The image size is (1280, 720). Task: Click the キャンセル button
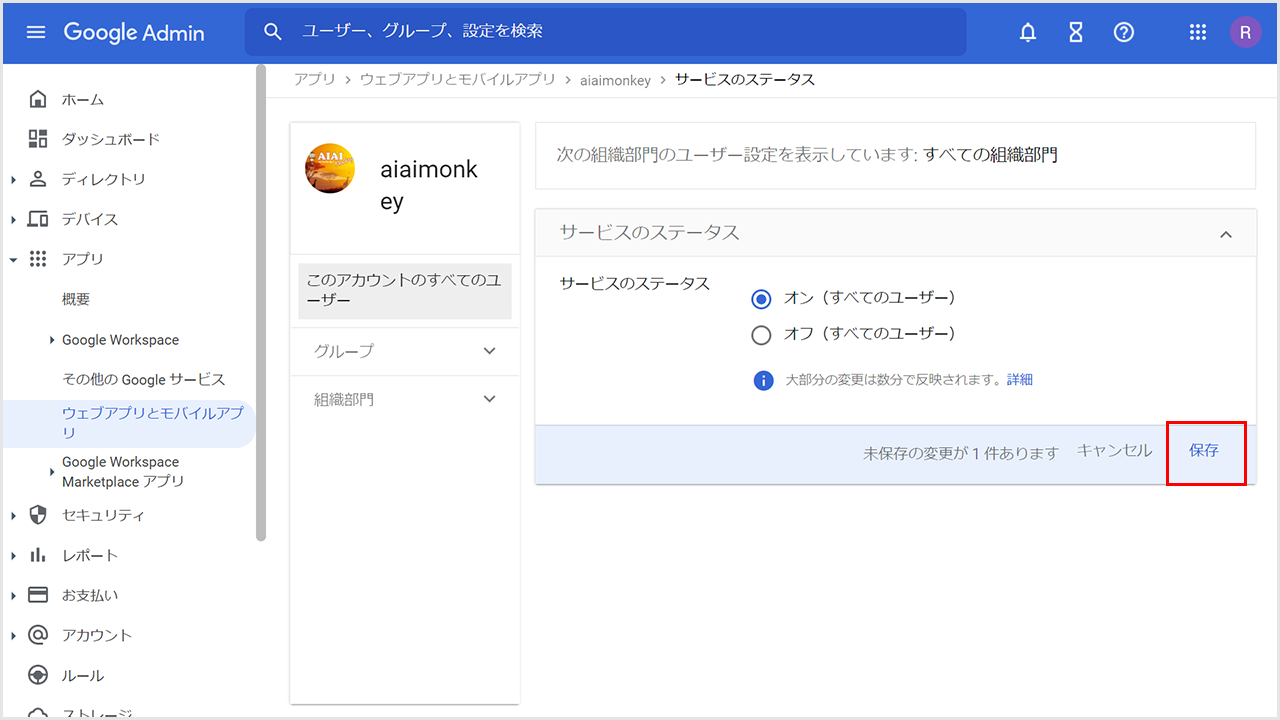pos(1114,451)
